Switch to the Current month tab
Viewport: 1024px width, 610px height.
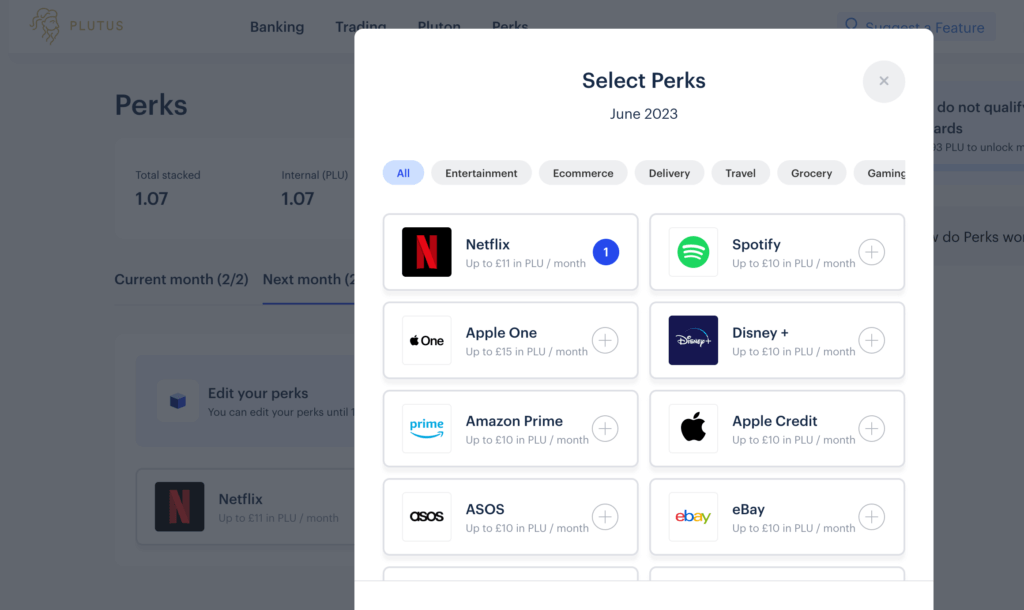pyautogui.click(x=181, y=280)
